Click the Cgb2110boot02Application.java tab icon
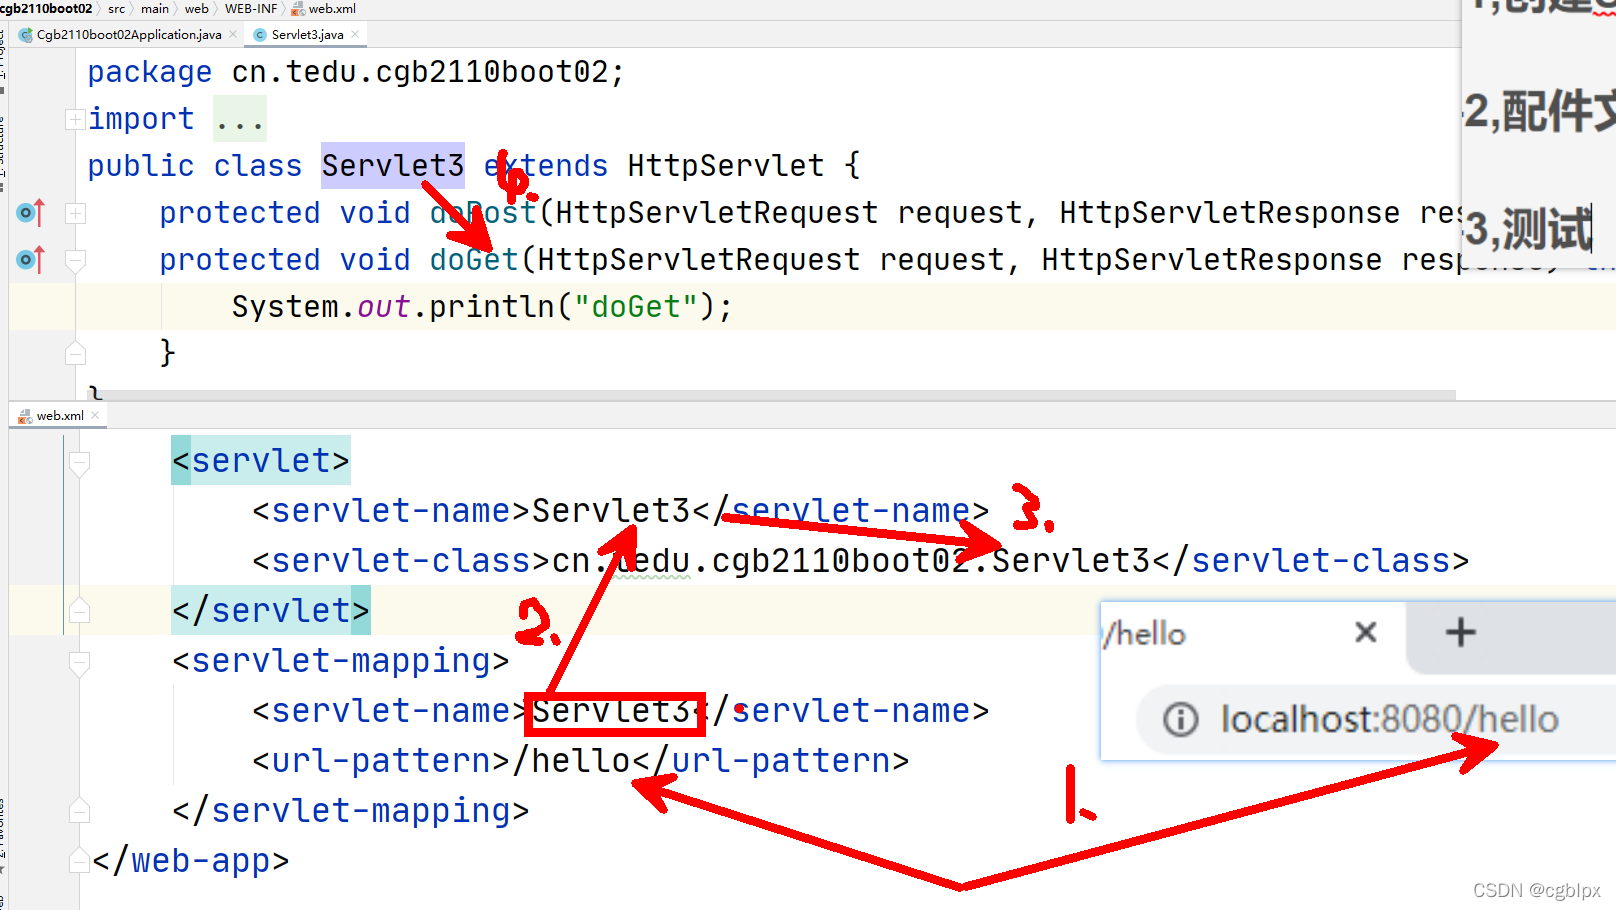 click(26, 35)
